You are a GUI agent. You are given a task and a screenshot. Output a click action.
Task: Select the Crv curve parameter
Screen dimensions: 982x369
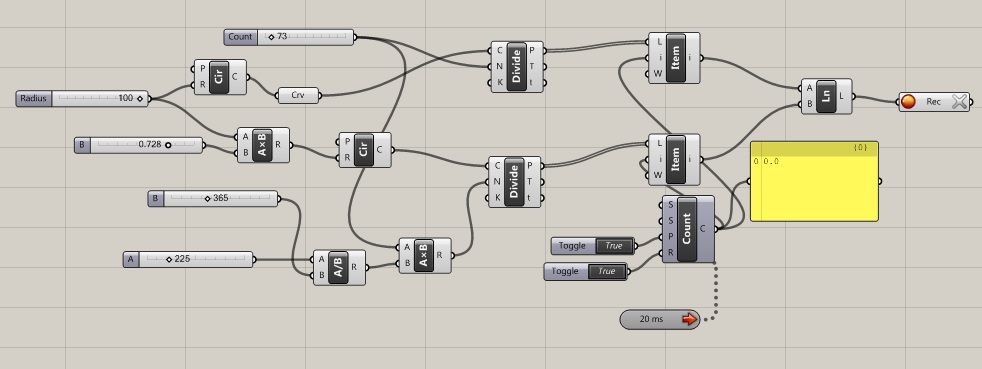[299, 95]
